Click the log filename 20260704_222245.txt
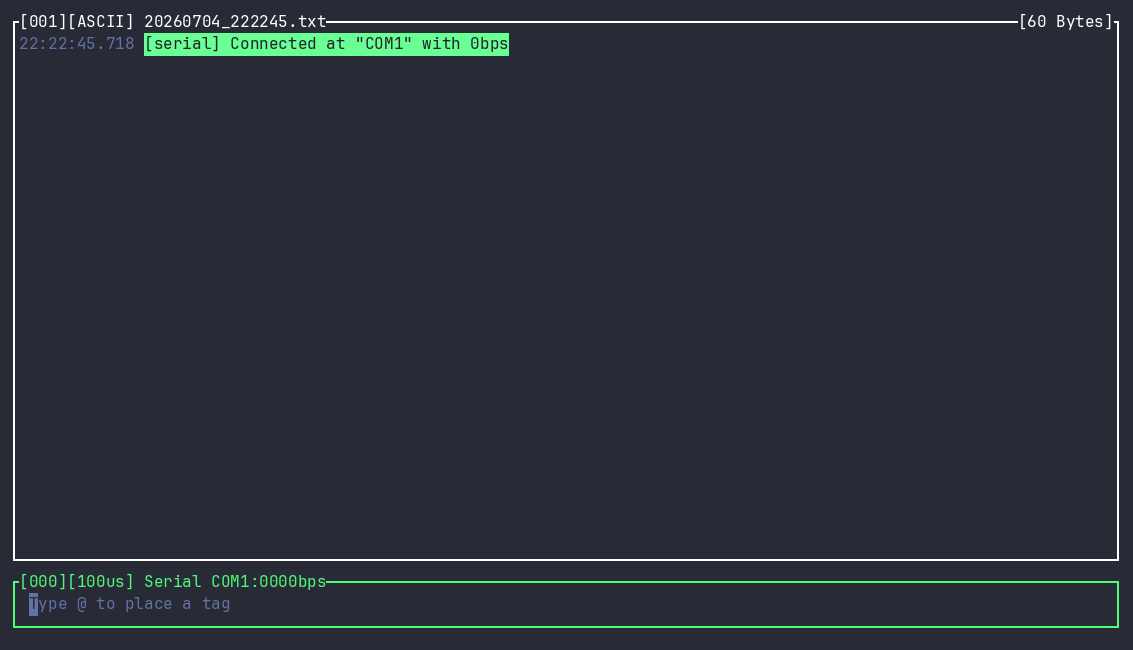The width and height of the screenshot is (1133, 650). pyautogui.click(x=235, y=22)
